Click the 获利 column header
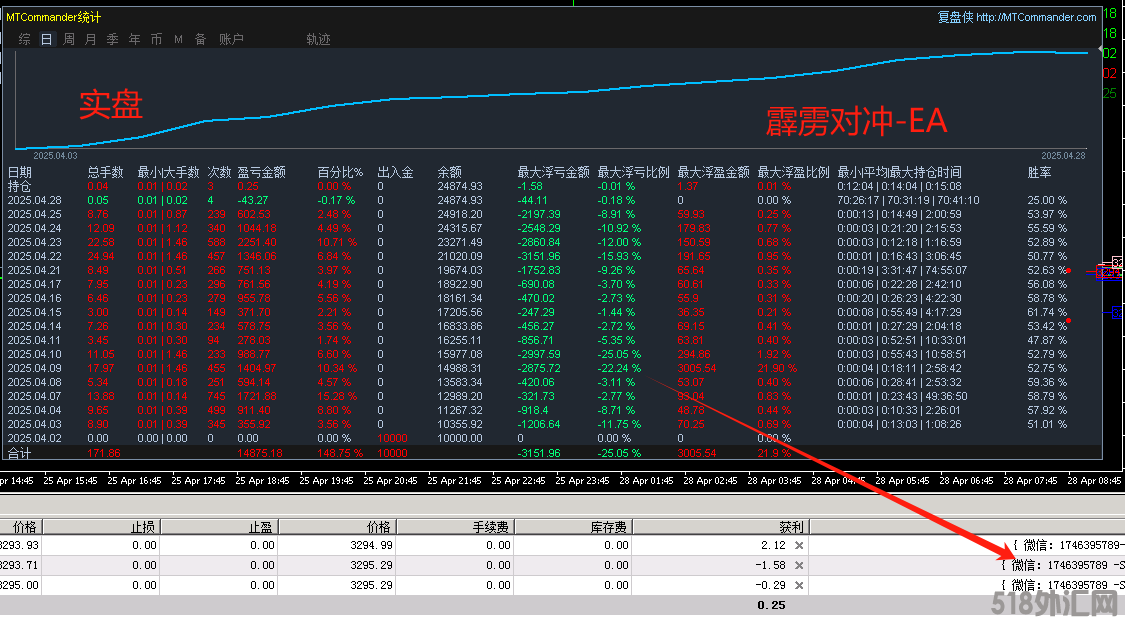This screenshot has width=1125, height=627. click(721, 527)
